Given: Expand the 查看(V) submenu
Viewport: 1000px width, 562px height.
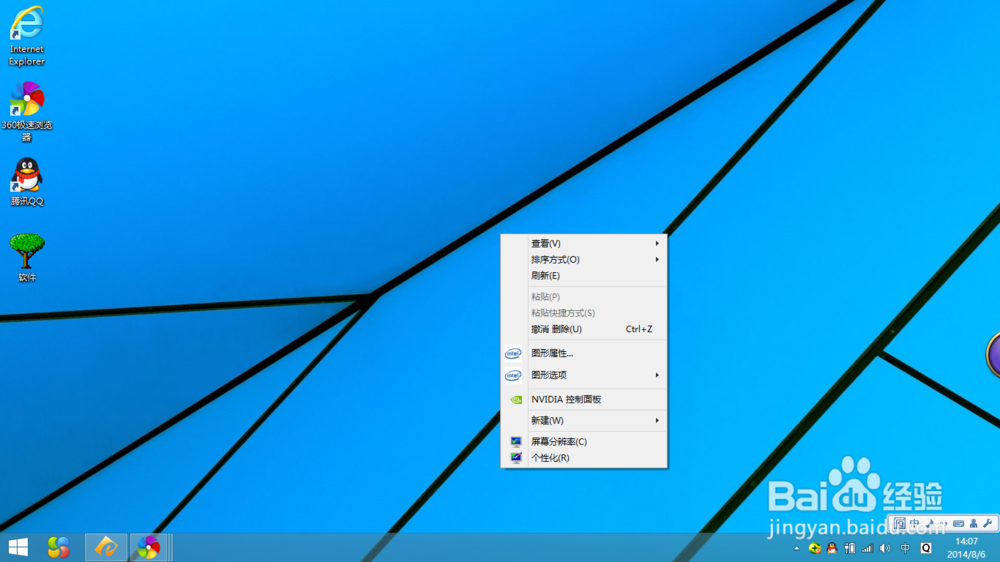Looking at the screenshot, I should pos(584,243).
